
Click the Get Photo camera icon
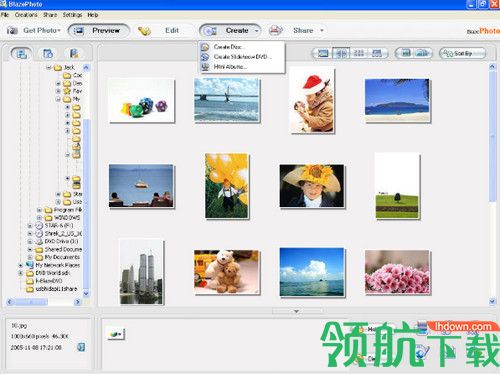[x=12, y=30]
